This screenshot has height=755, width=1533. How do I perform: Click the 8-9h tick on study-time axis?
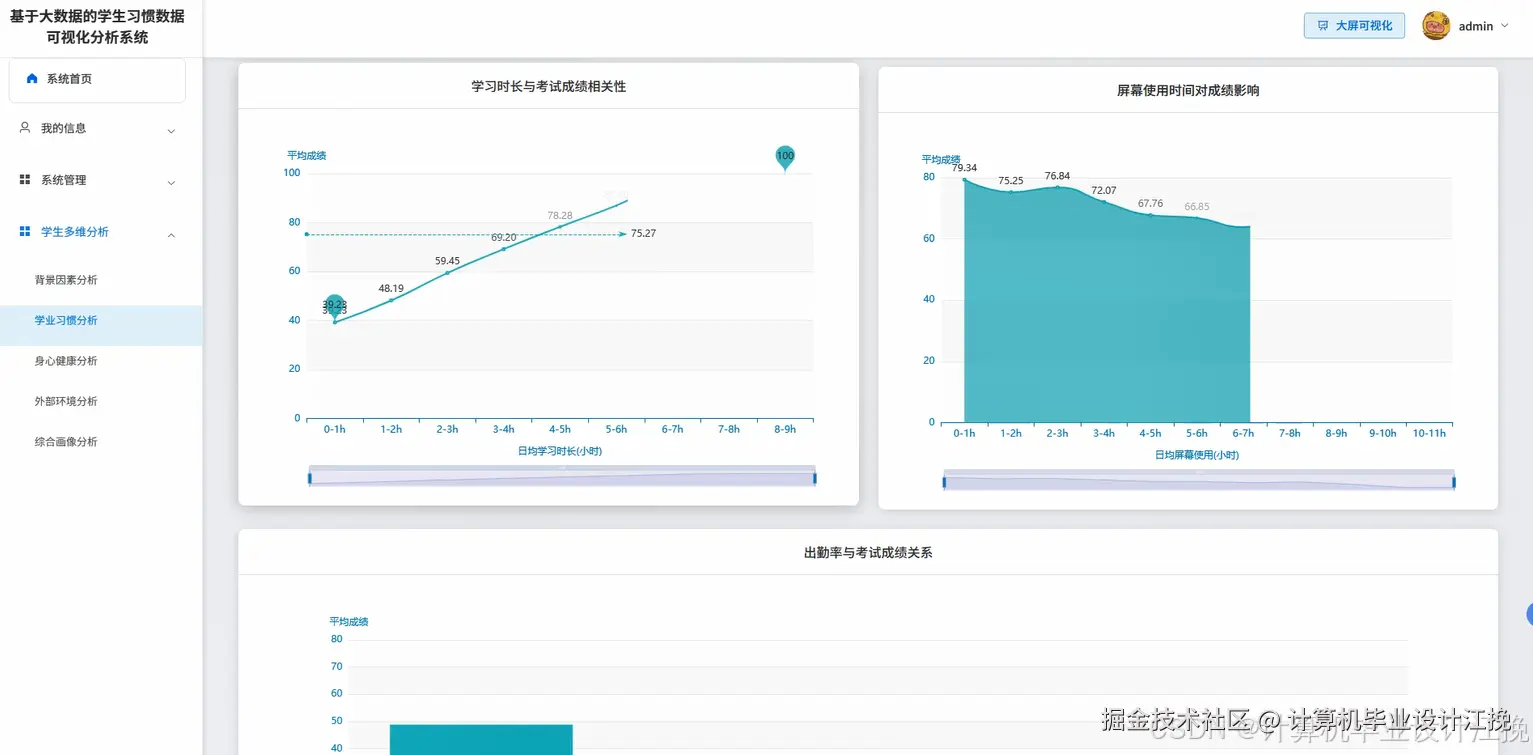(785, 429)
